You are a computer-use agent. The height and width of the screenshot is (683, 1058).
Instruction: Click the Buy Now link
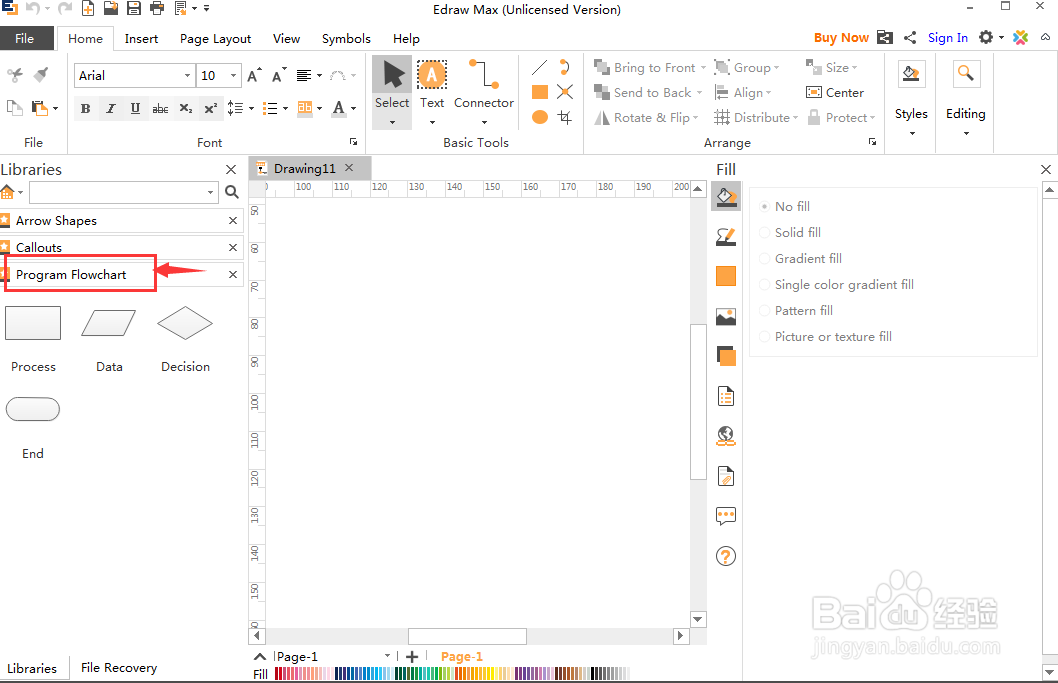point(841,38)
